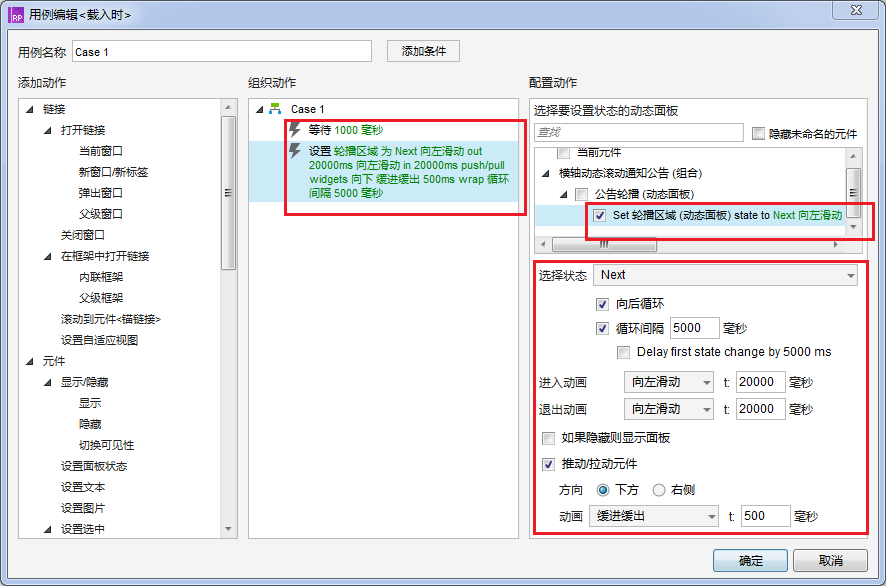Enable 如果隐藏则显示面板 checkbox
The width and height of the screenshot is (886, 586).
[x=548, y=439]
